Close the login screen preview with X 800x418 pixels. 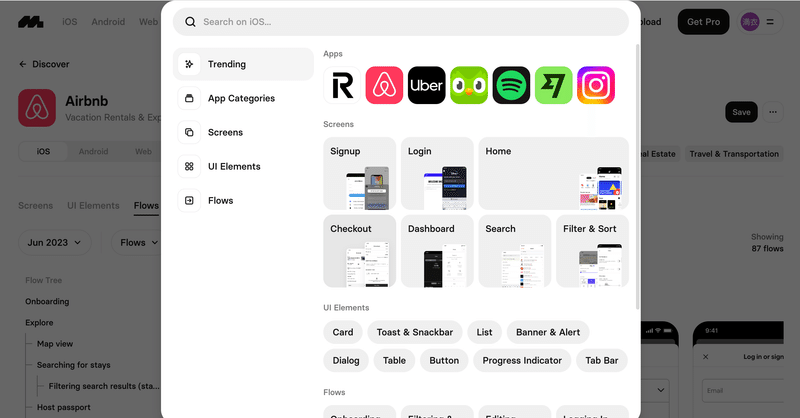[706, 357]
